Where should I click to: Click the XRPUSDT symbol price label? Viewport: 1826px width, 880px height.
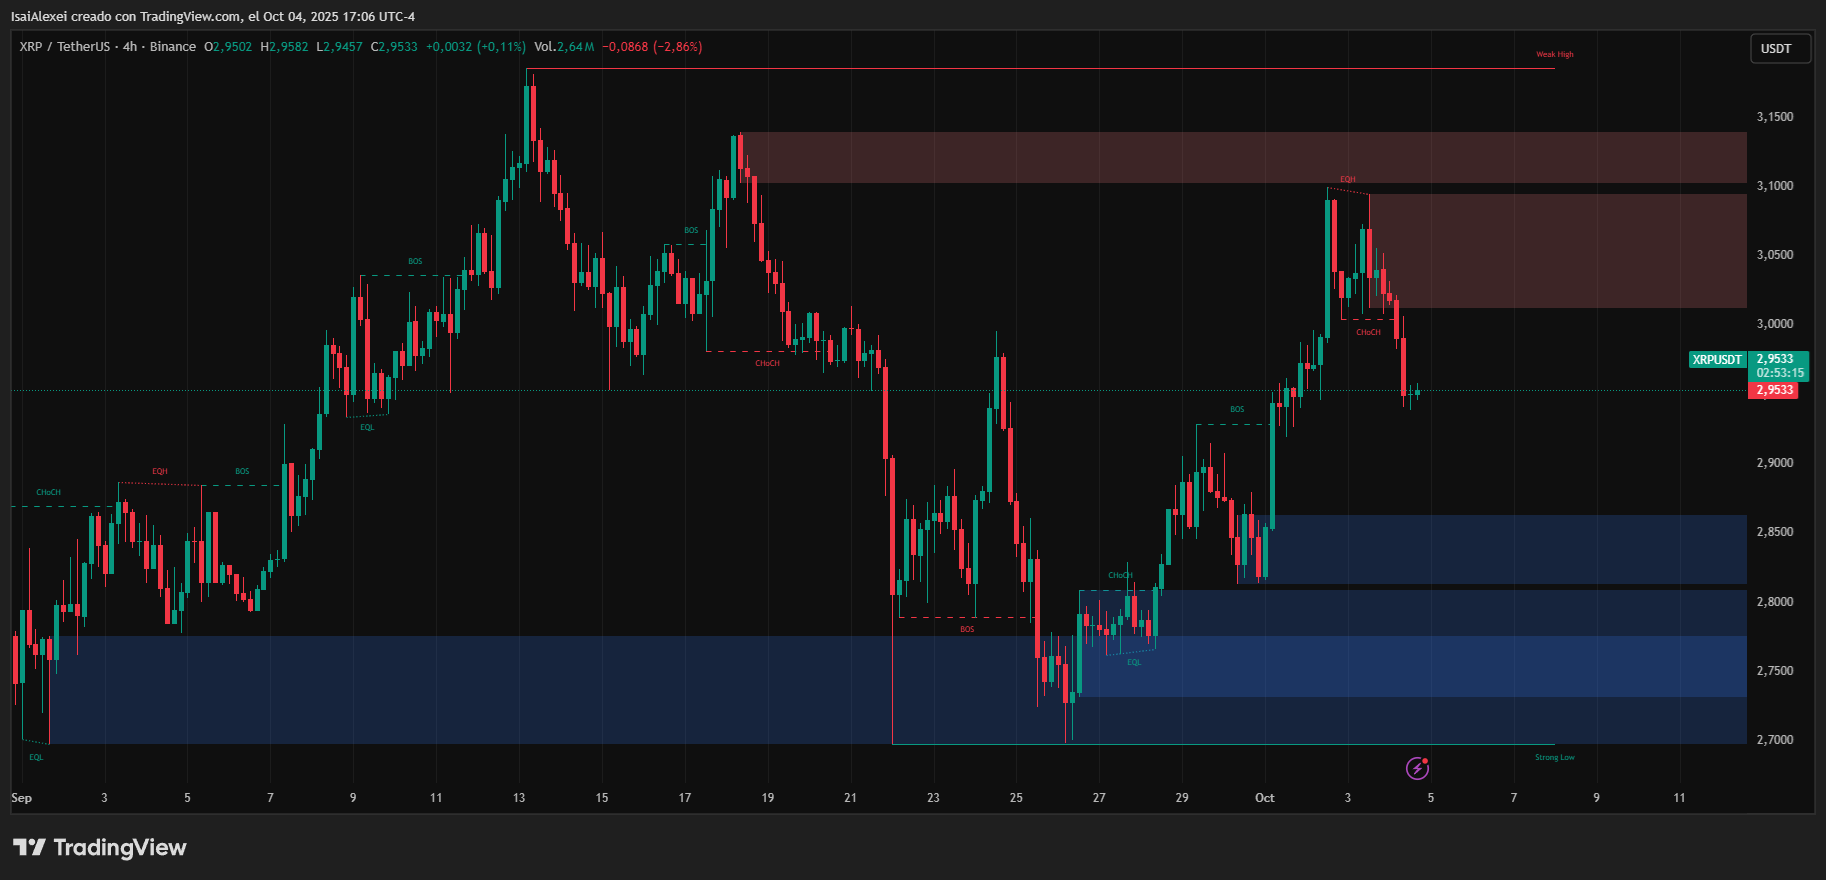[x=1716, y=360]
